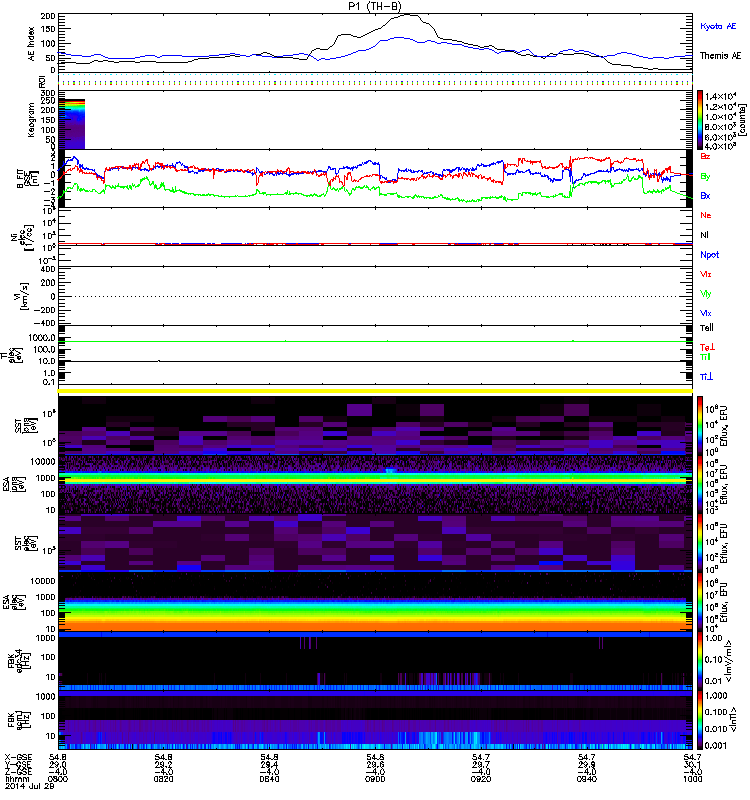Select the "Themis AE" legend label

pyautogui.click(x=720, y=56)
